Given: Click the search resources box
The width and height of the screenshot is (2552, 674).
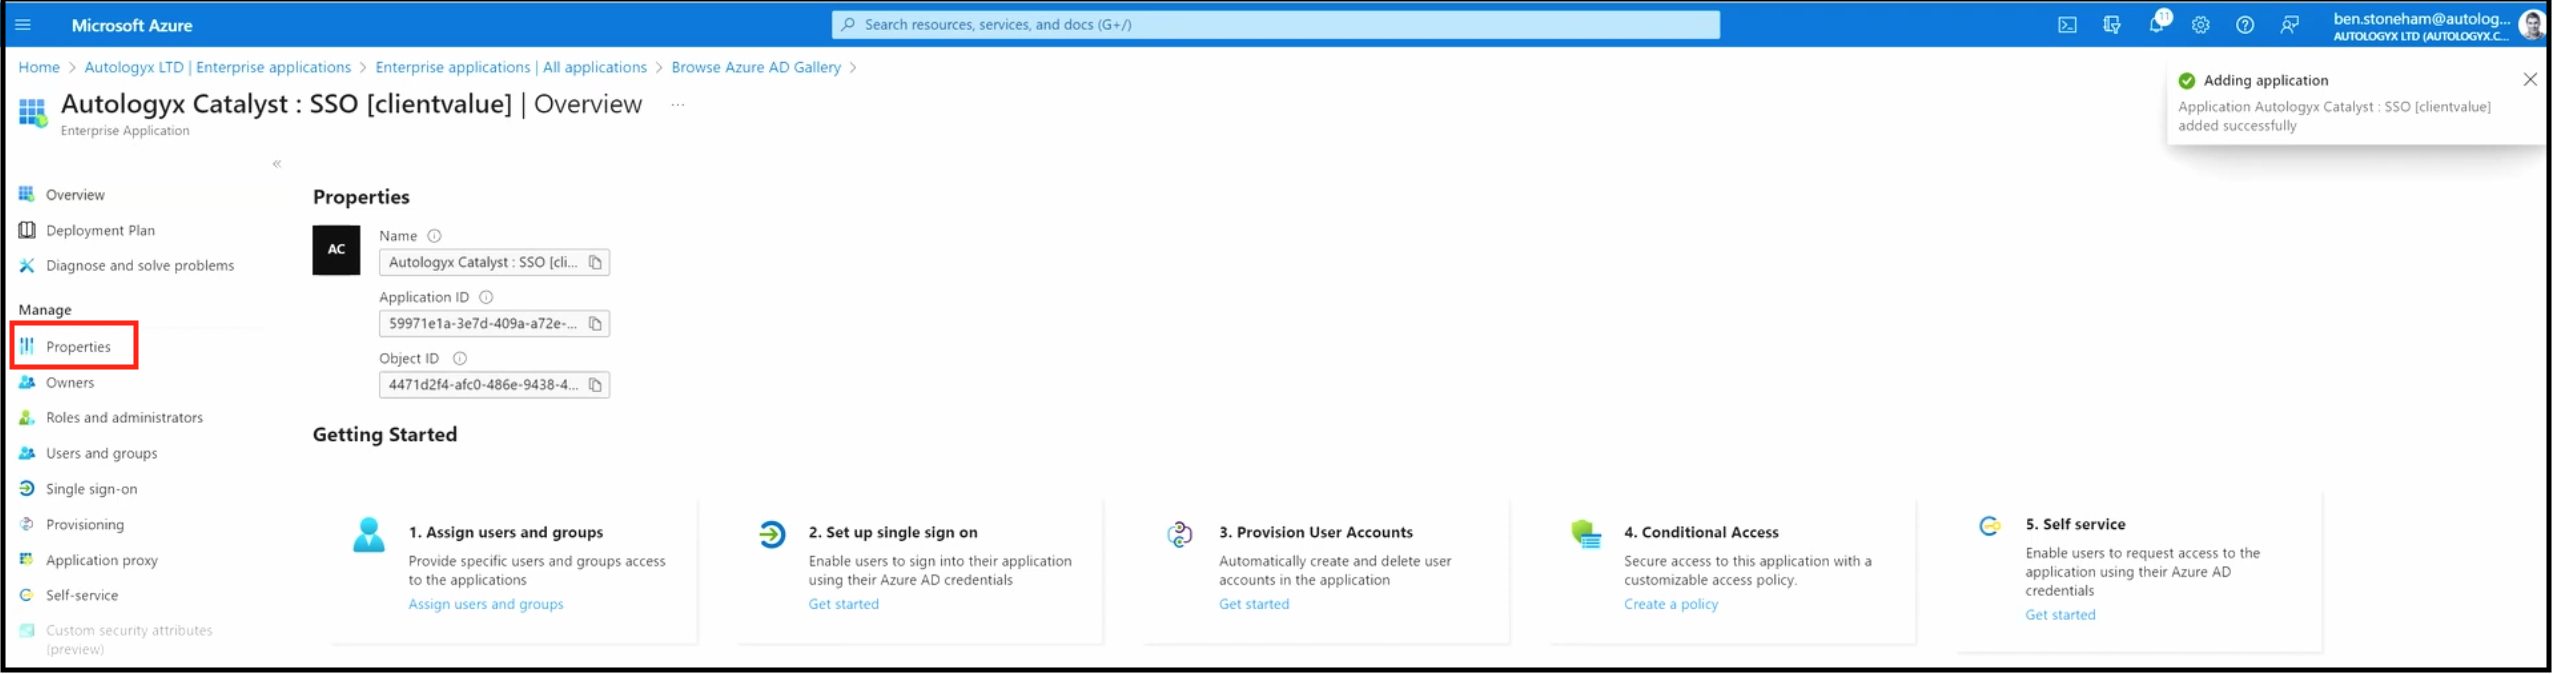Looking at the screenshot, I should tap(1275, 25).
